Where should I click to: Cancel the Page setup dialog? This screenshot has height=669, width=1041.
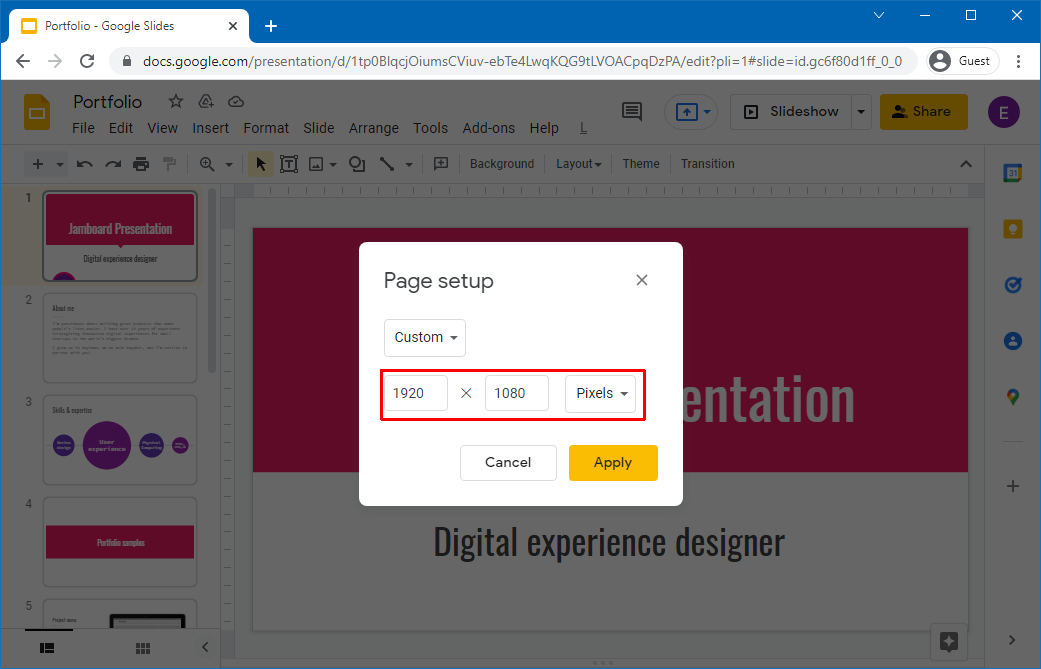coord(508,463)
